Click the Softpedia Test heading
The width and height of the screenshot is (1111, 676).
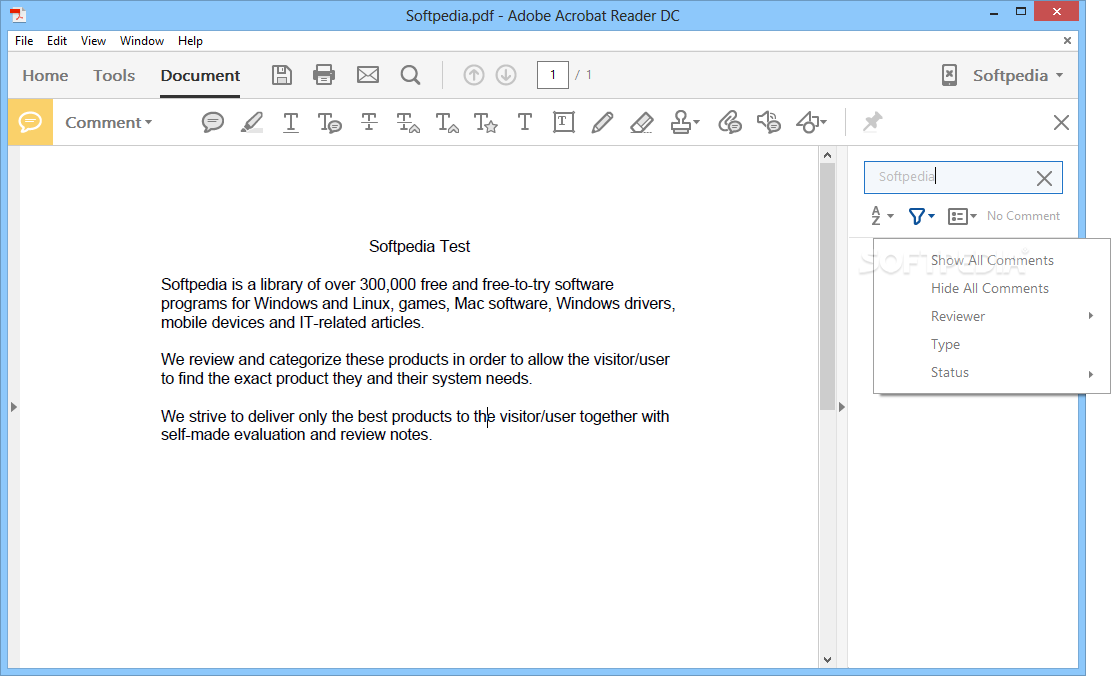(x=419, y=247)
